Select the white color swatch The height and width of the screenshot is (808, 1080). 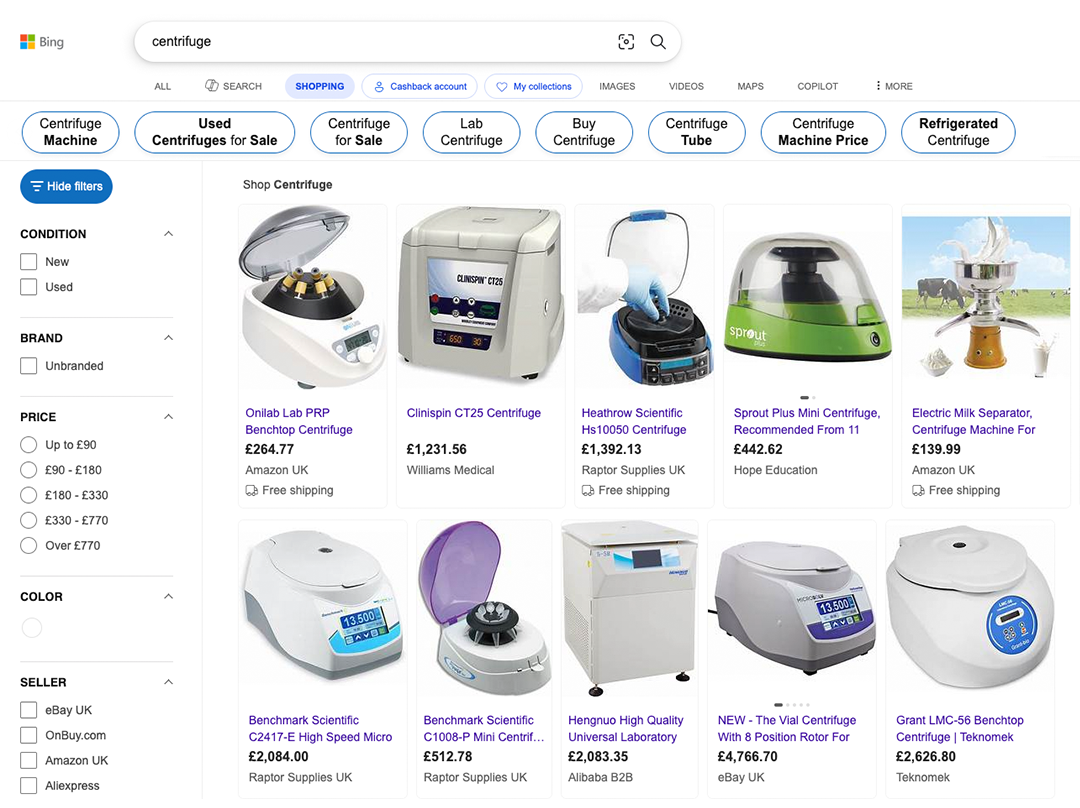pyautogui.click(x=32, y=628)
